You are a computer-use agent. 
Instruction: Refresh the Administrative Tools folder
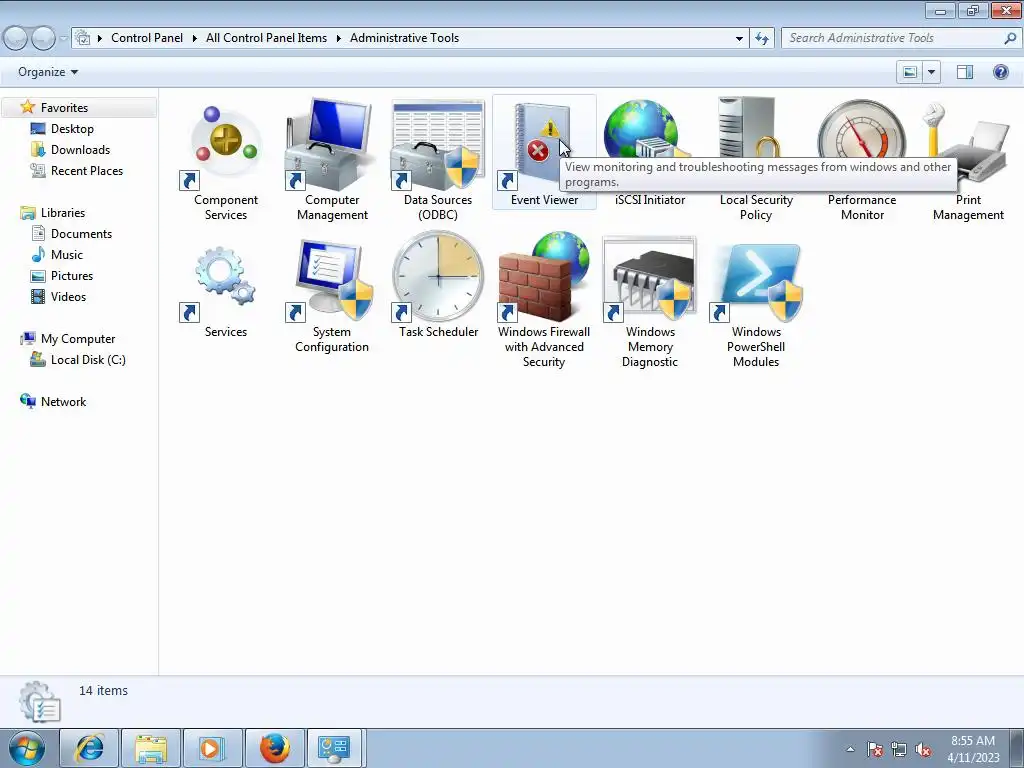click(x=761, y=39)
